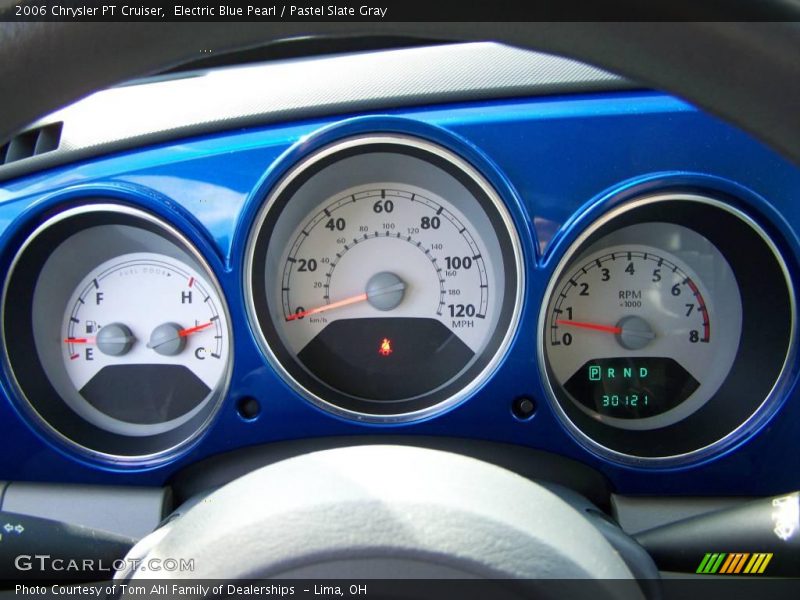Click the 40 mark on speedometer

point(335,224)
